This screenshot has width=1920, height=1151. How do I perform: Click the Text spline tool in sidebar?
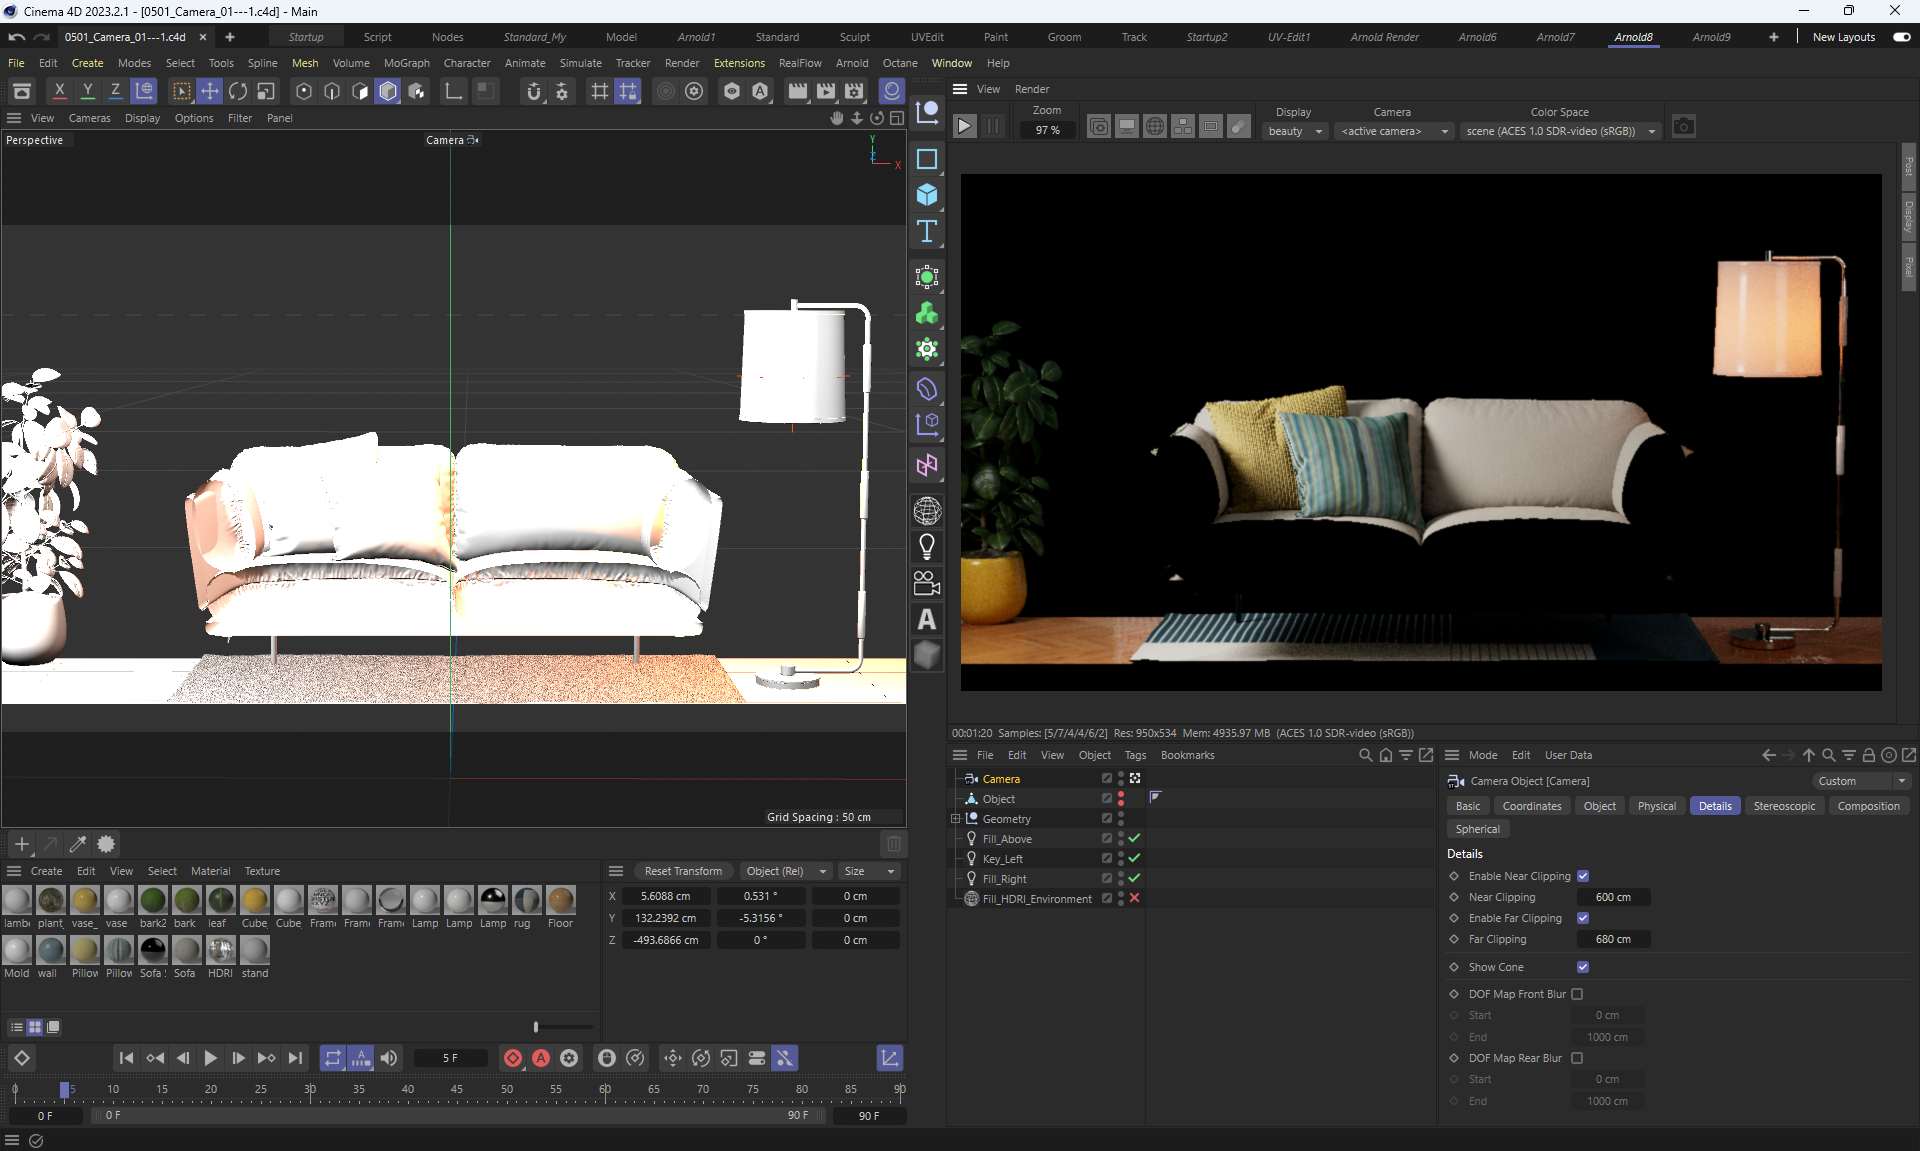click(927, 232)
